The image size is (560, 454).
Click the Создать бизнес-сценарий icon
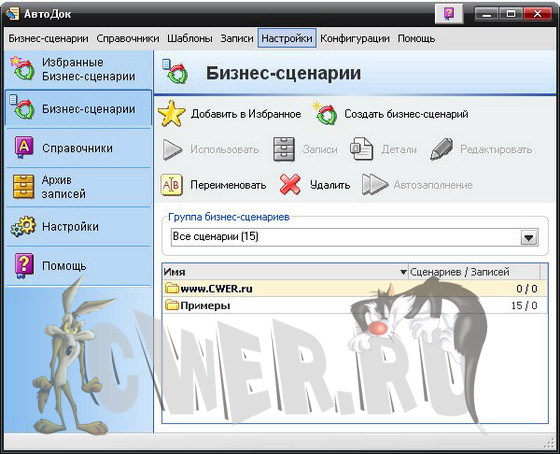[324, 114]
